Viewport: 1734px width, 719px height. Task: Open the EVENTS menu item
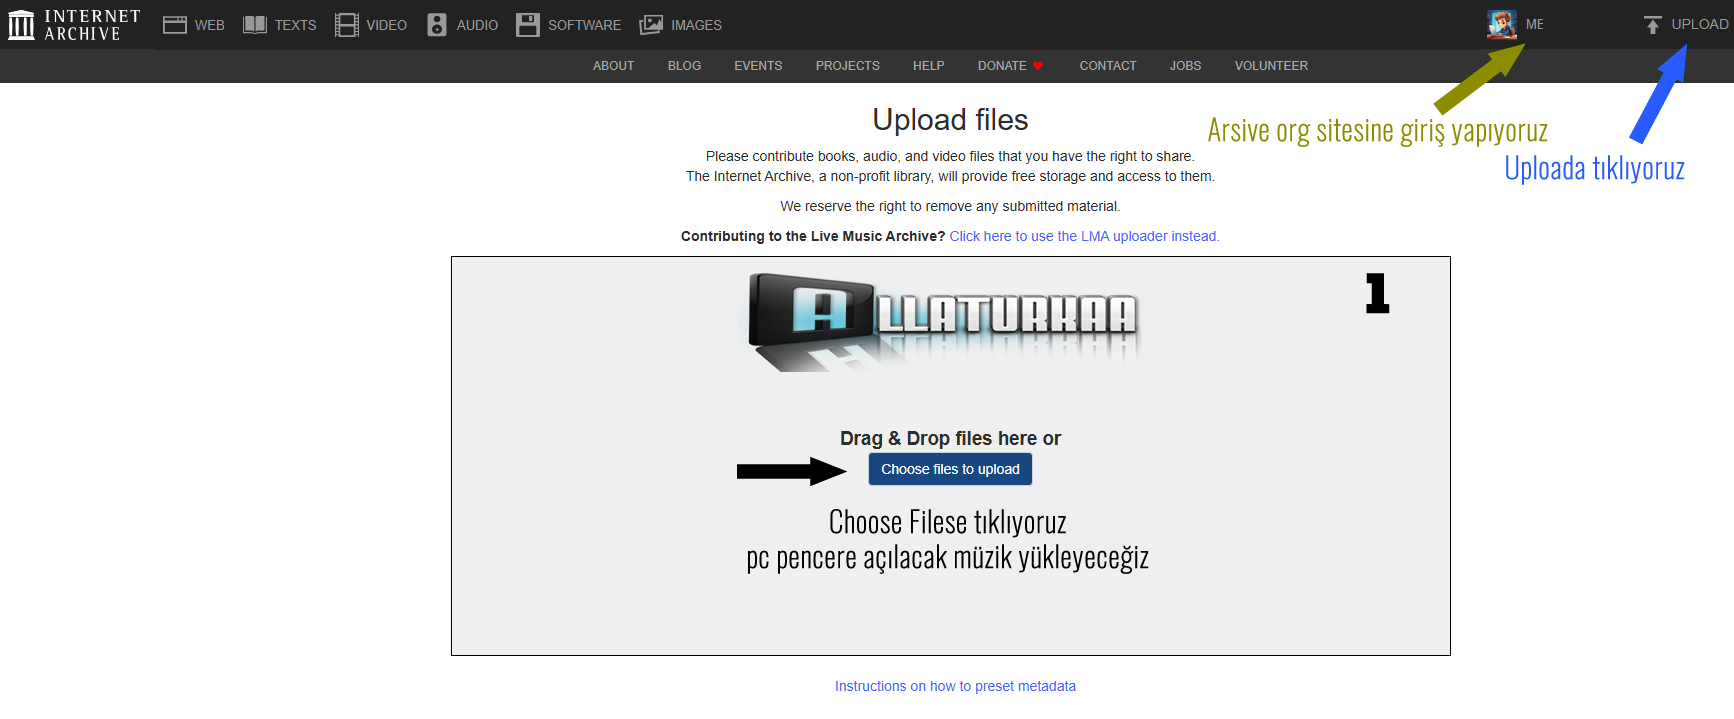click(758, 66)
